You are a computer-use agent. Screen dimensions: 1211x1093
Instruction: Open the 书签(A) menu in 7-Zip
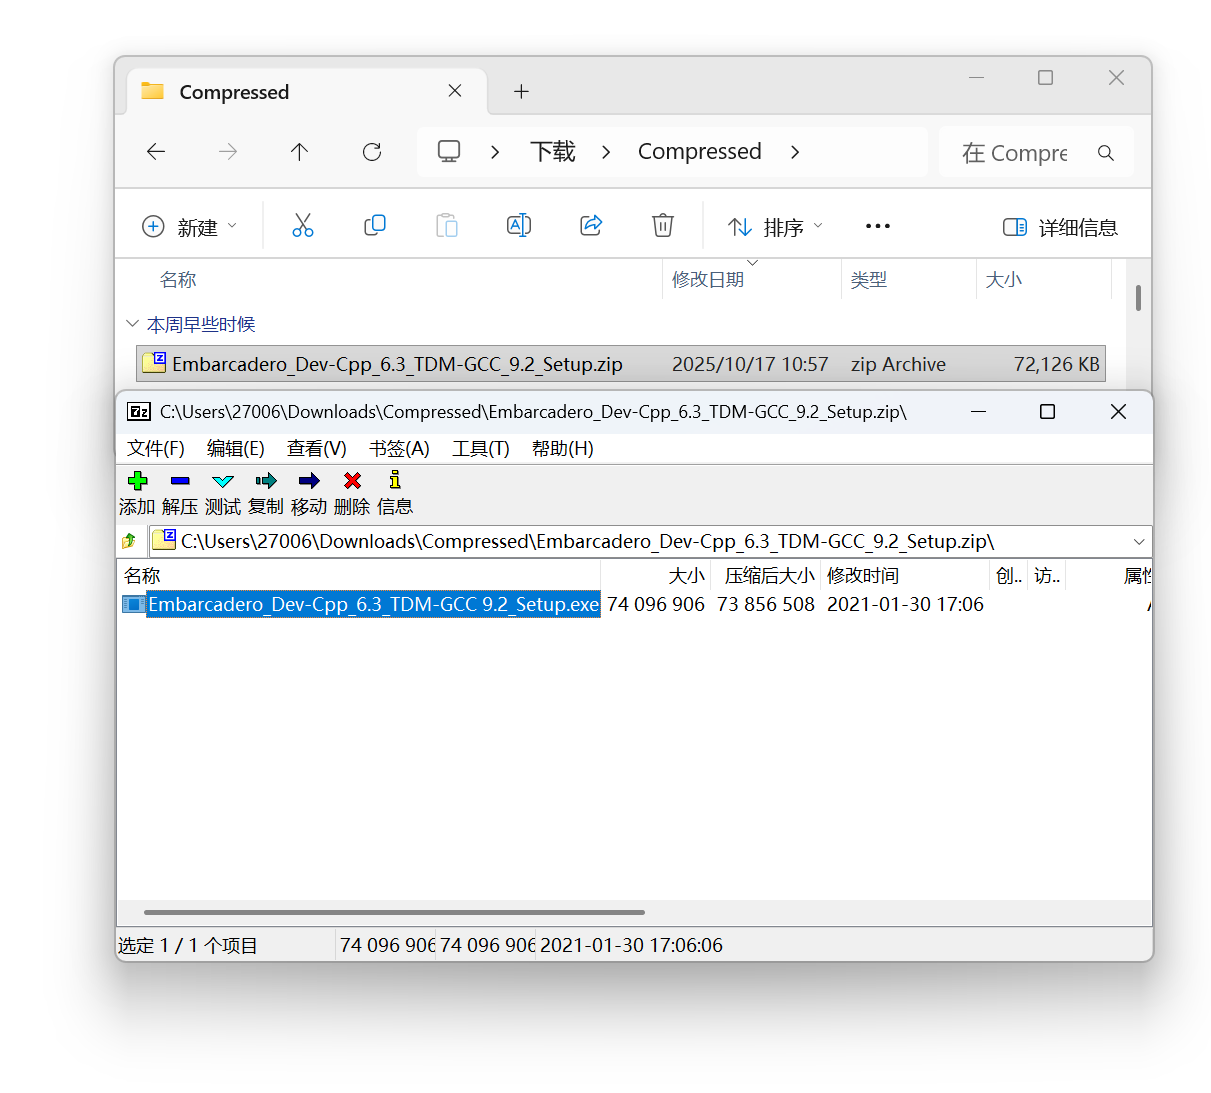[399, 449]
